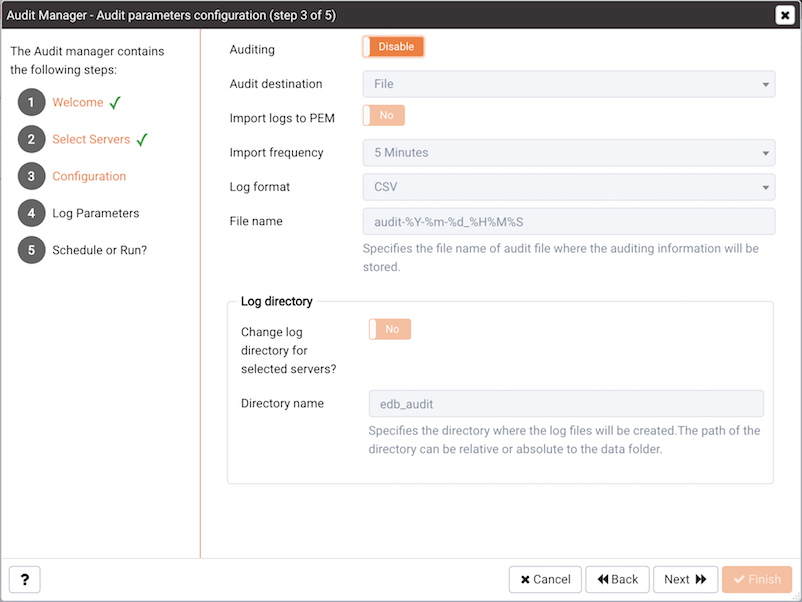Image resolution: width=802 pixels, height=602 pixels.
Task: Click the Log directory group title
Action: click(x=277, y=301)
